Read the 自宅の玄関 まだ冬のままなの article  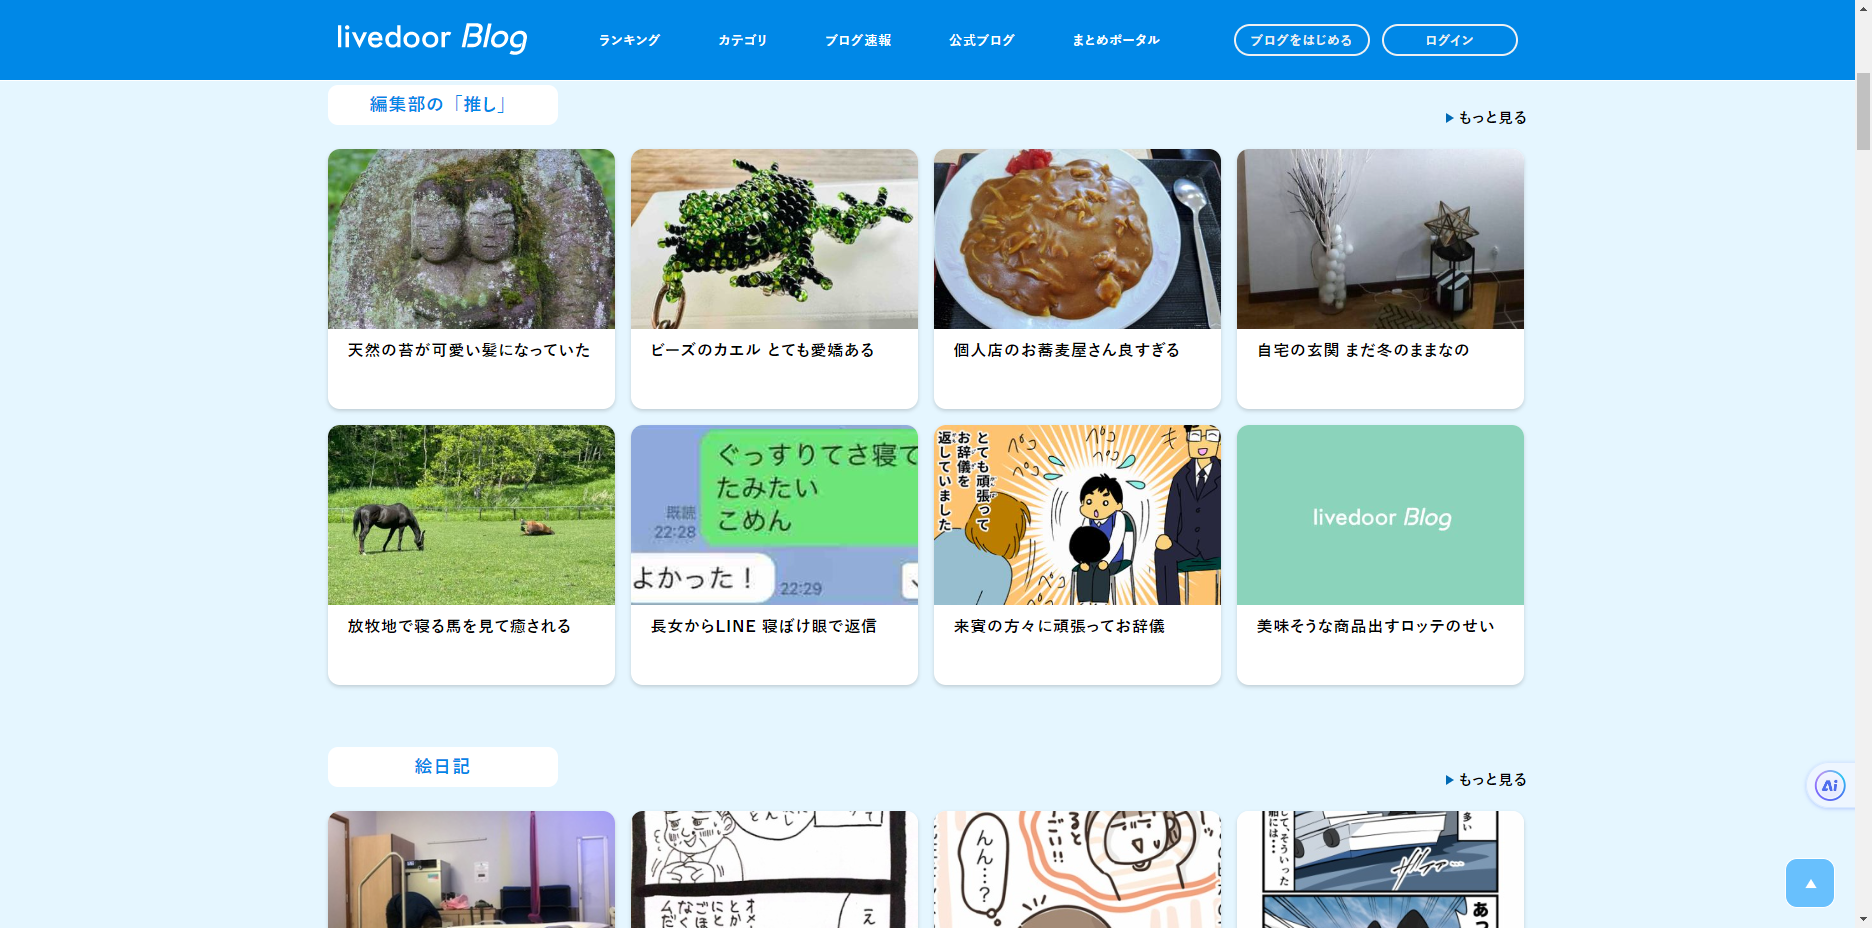[1363, 350]
